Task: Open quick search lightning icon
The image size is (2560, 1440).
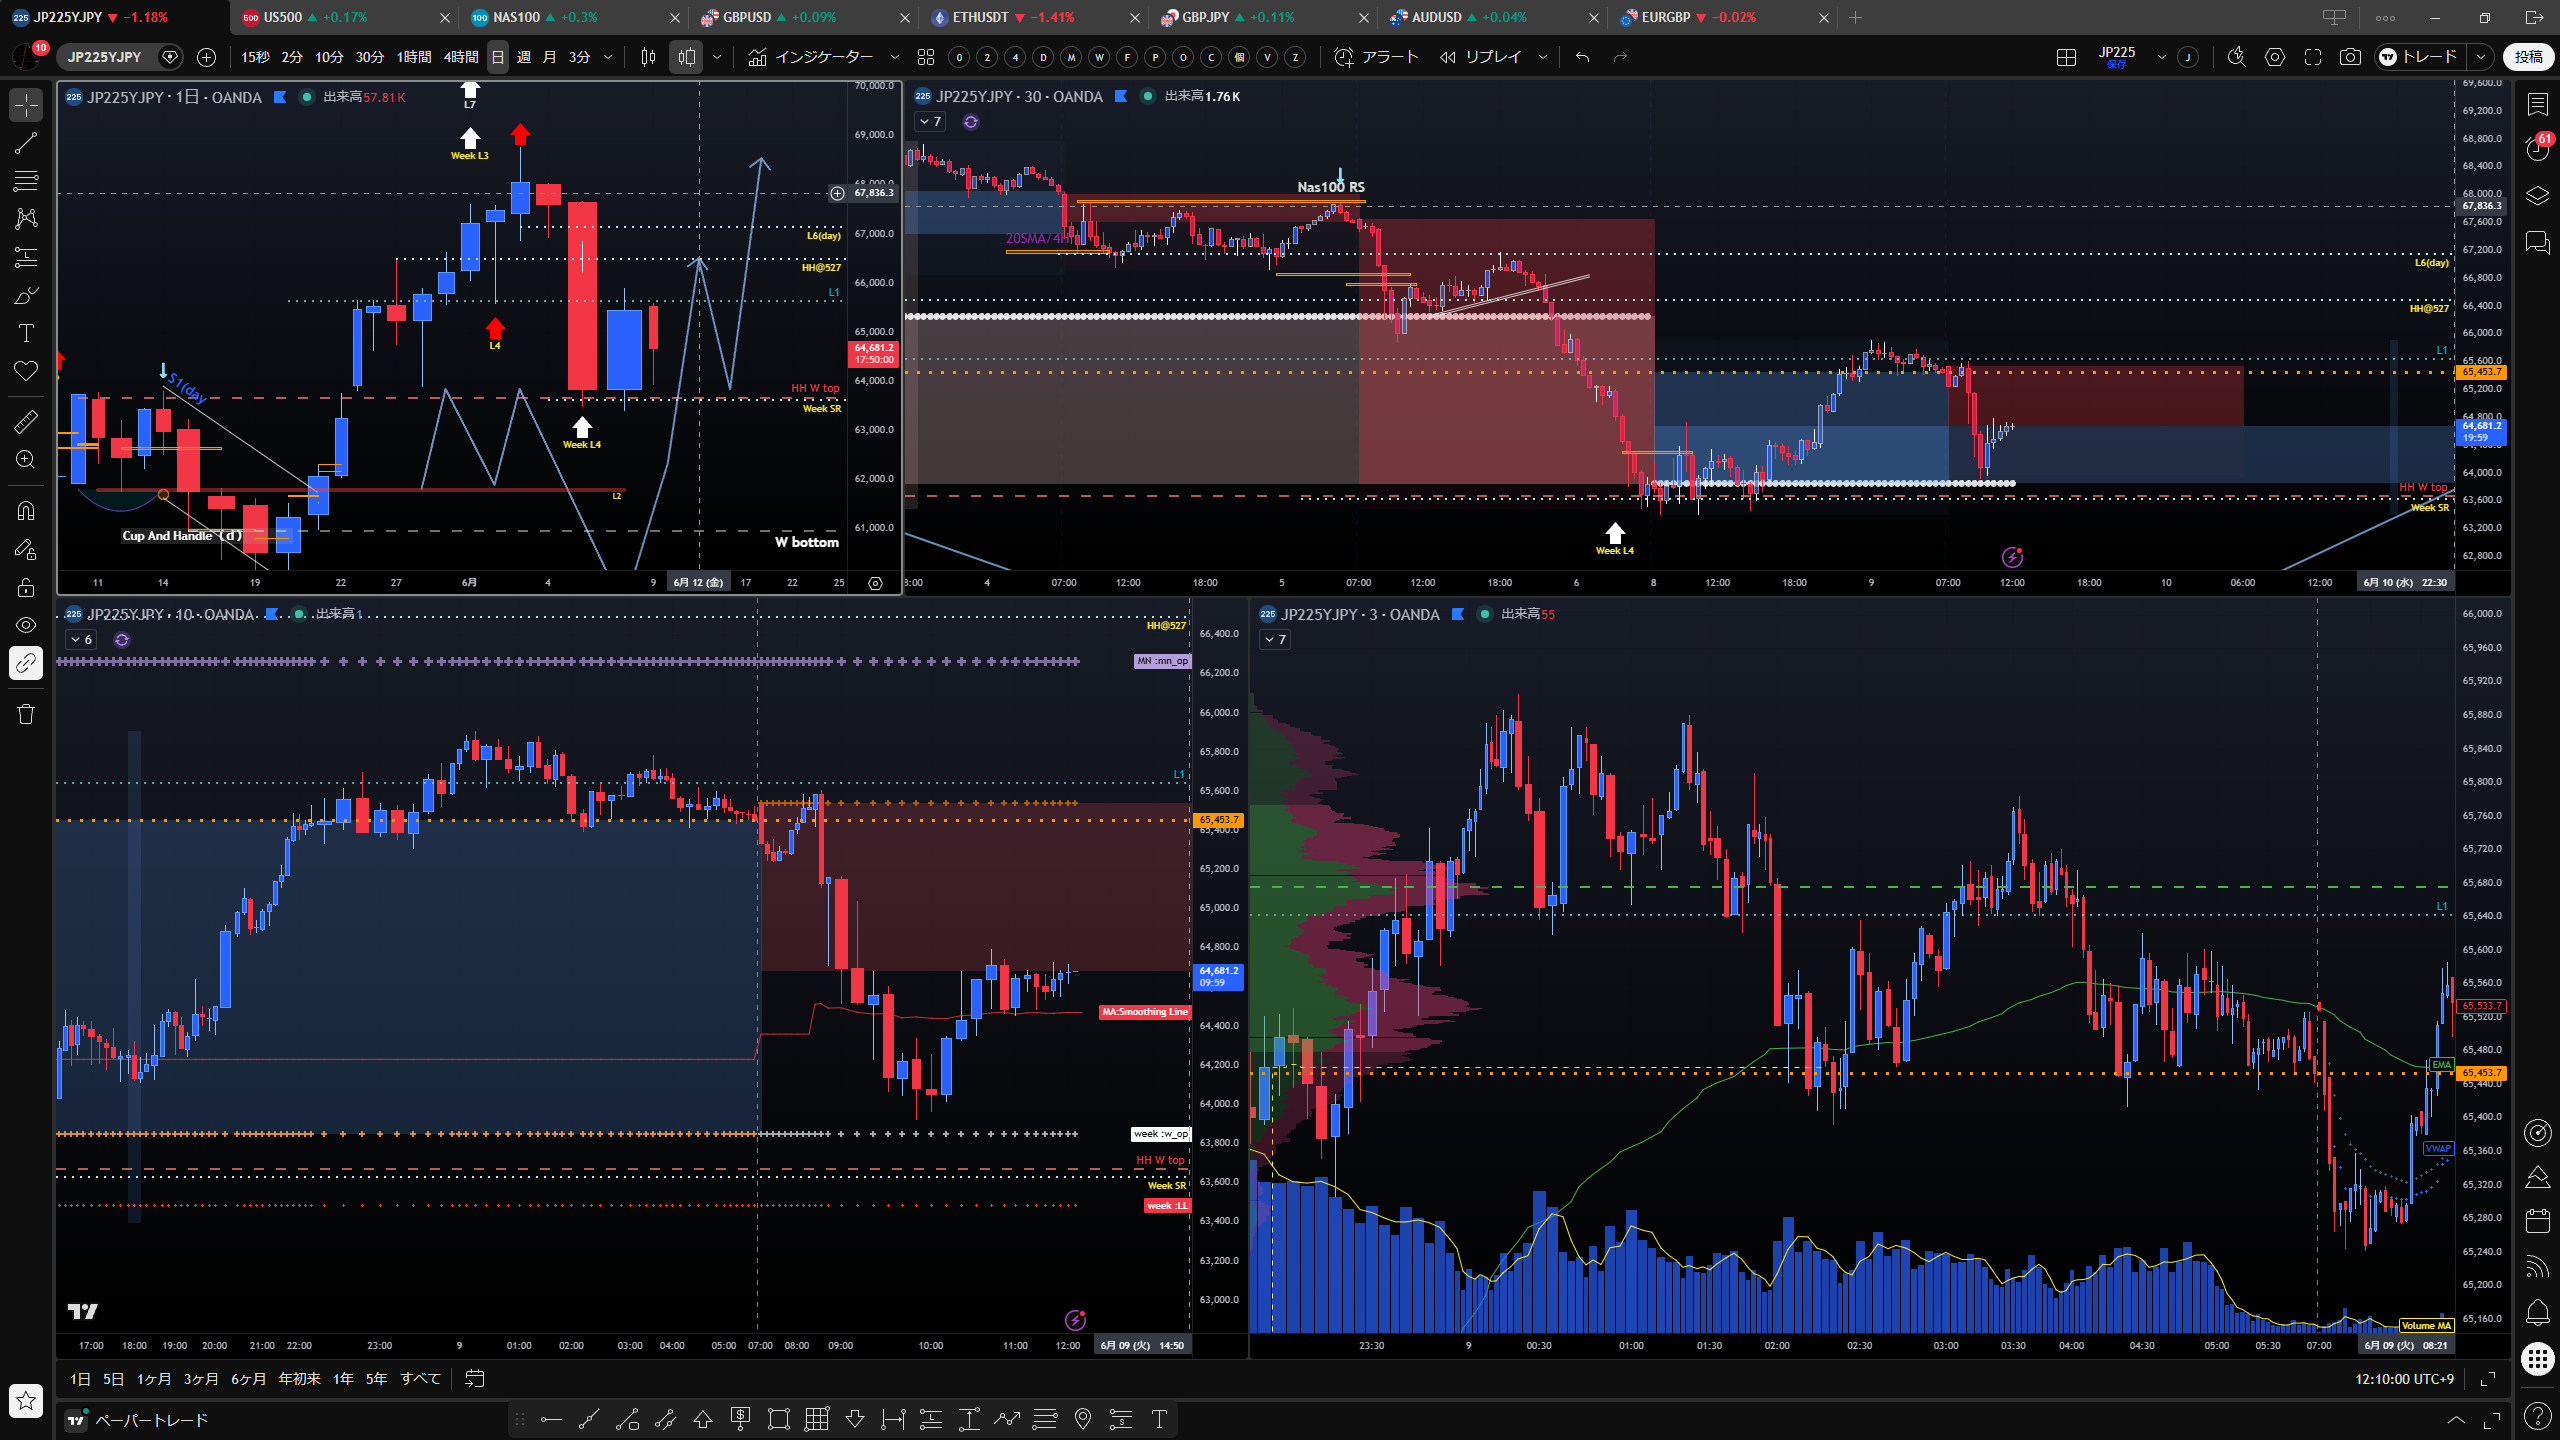Action: [2237, 57]
